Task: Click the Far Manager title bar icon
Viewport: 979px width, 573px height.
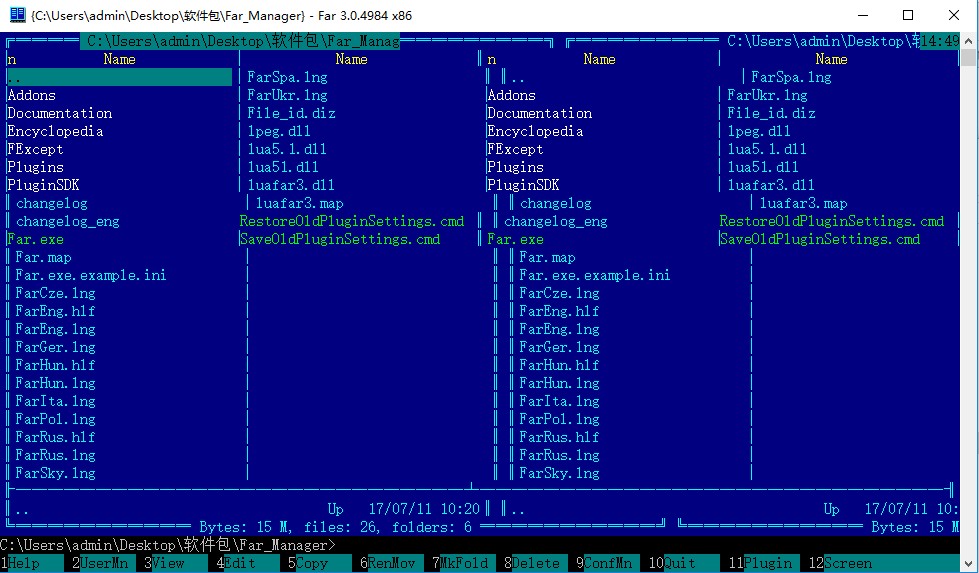Action: [x=17, y=15]
